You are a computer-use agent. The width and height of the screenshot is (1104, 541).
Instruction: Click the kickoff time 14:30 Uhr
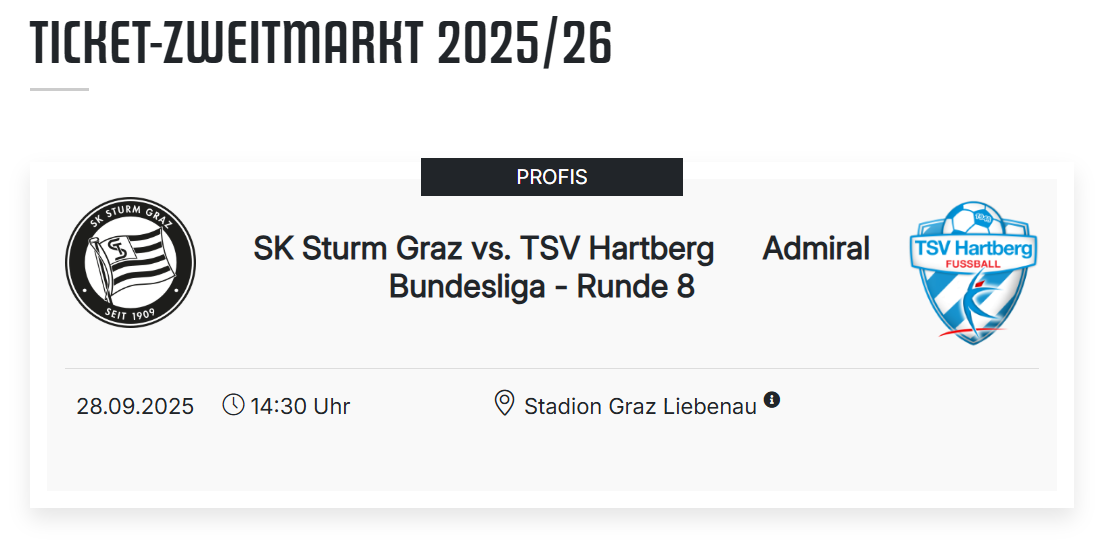[x=300, y=407]
